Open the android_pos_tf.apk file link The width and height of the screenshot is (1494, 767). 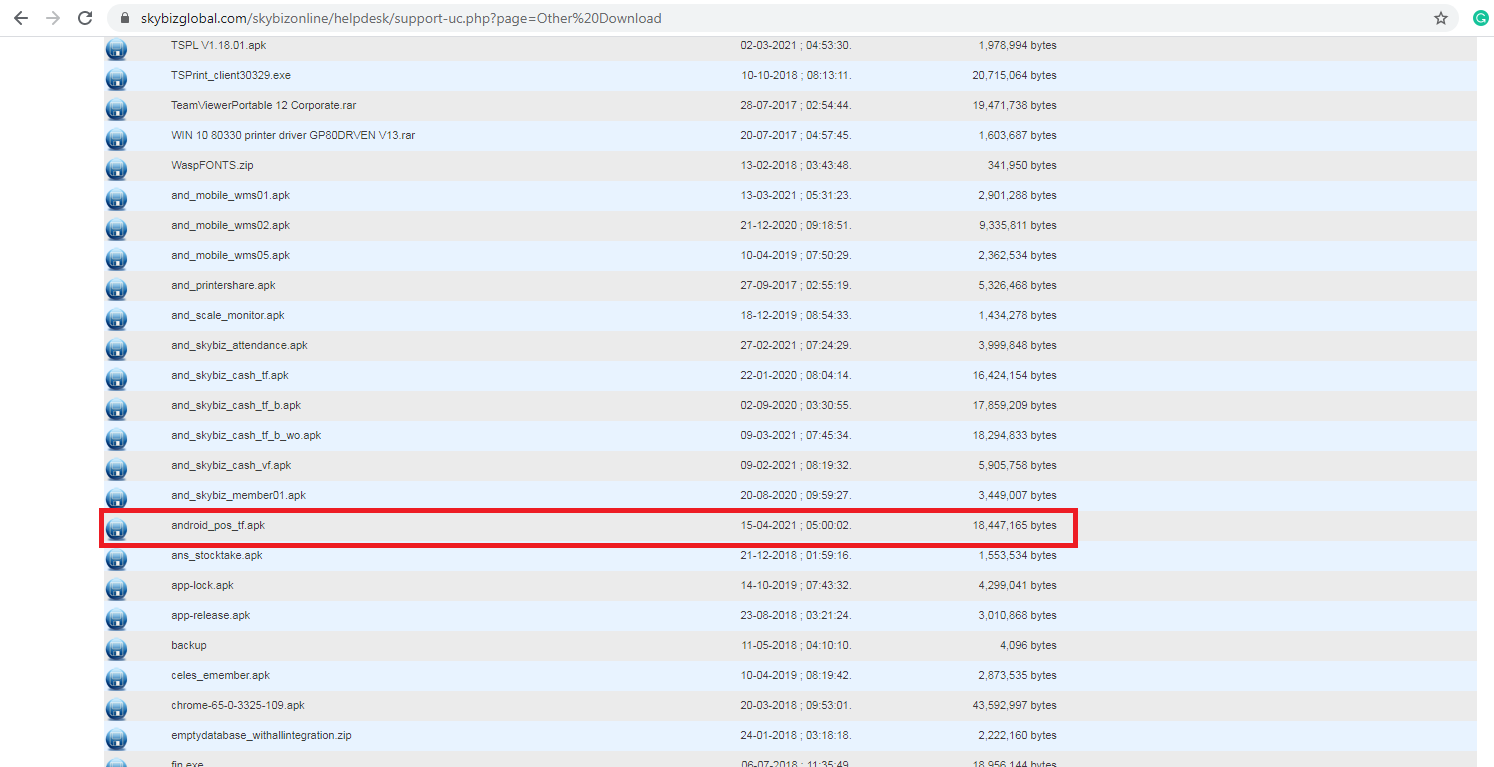tap(218, 525)
